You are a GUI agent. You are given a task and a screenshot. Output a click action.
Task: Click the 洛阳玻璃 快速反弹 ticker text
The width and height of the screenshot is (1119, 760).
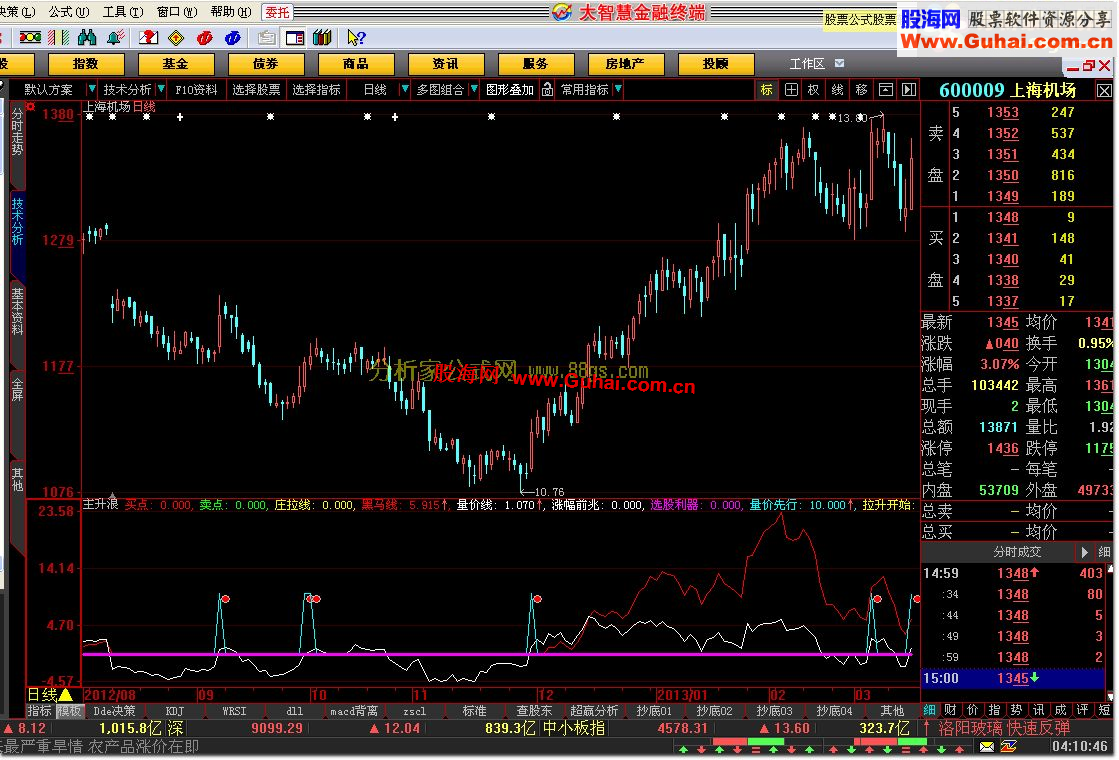point(1004,728)
